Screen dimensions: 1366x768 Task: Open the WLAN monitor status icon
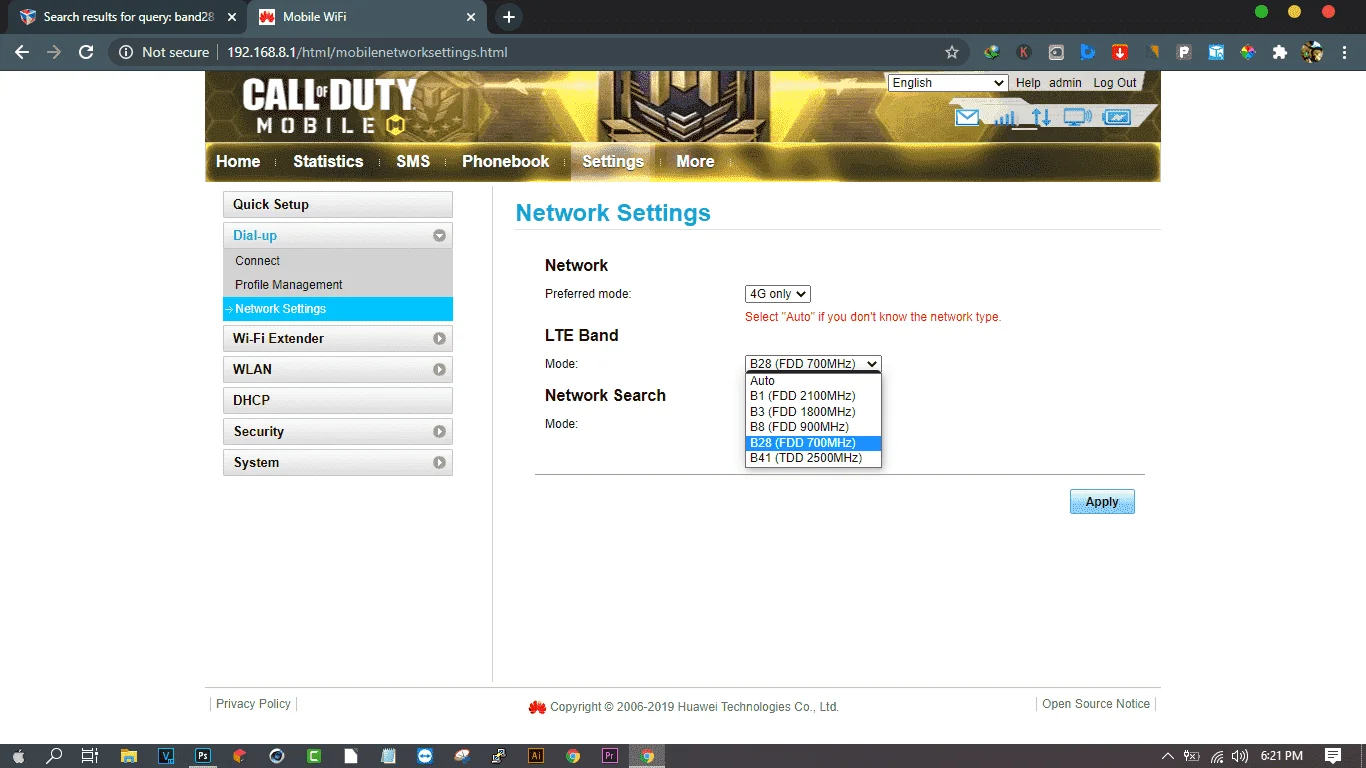coord(1077,117)
